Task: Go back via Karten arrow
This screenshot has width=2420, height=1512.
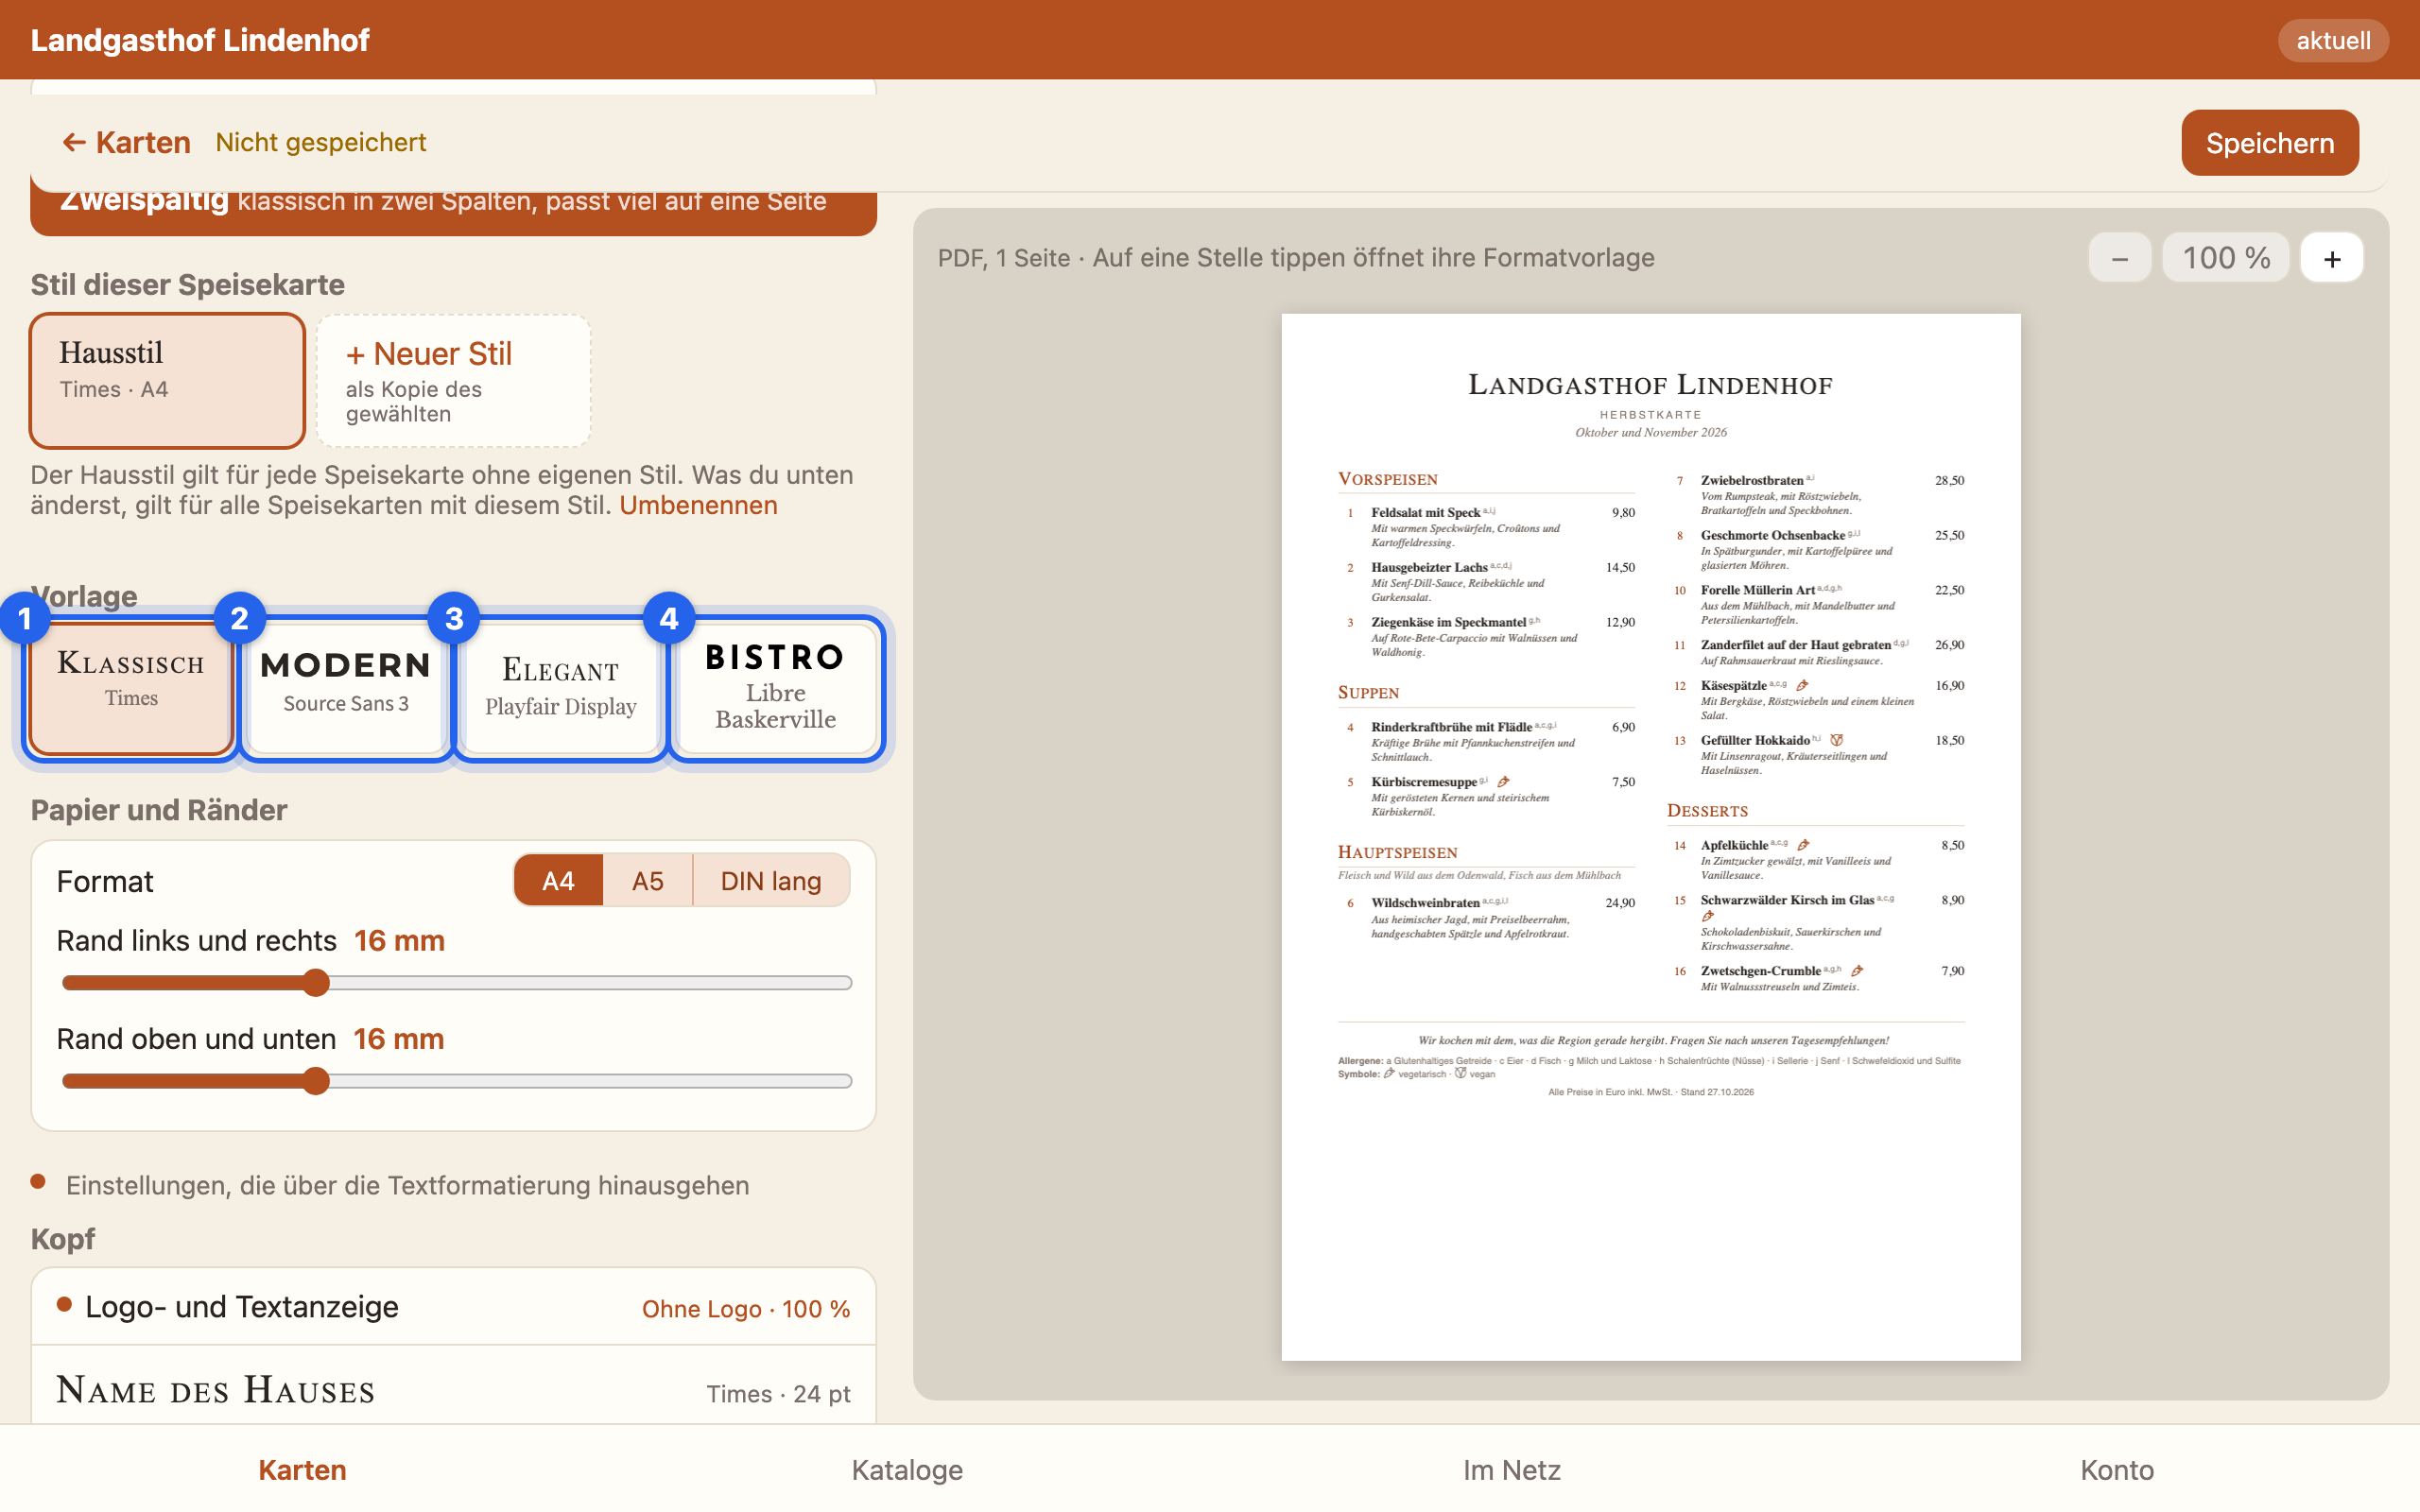Action: tap(126, 143)
